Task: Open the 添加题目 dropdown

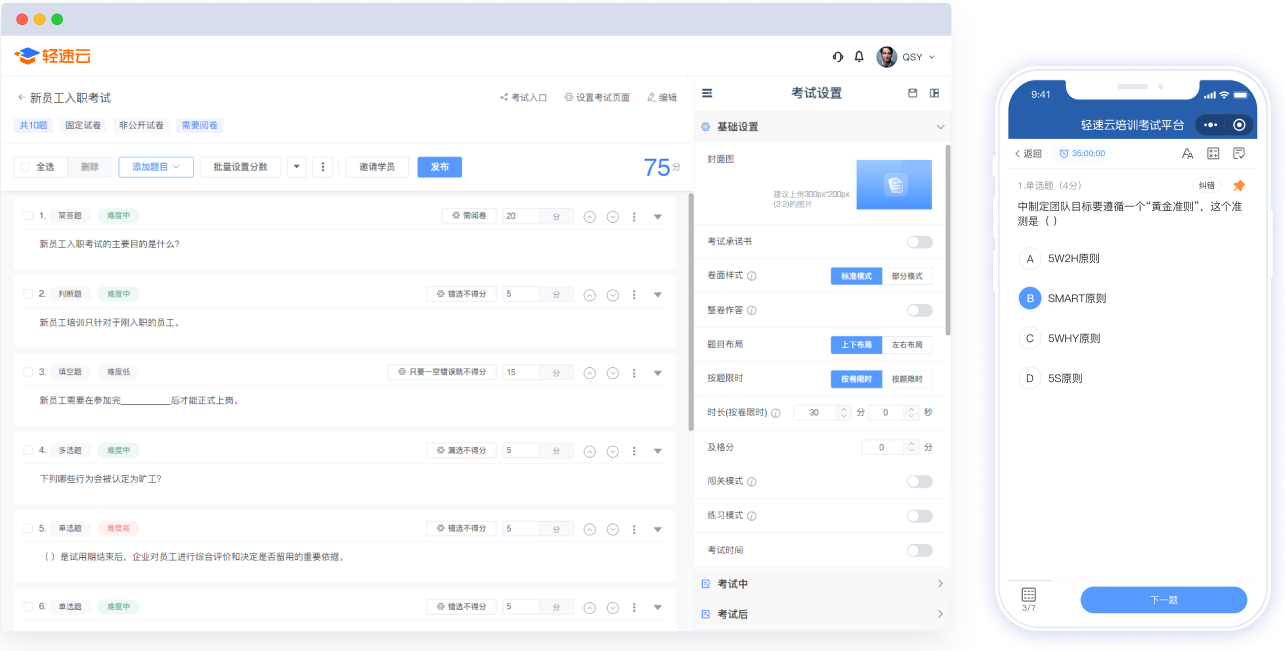Action: (155, 167)
